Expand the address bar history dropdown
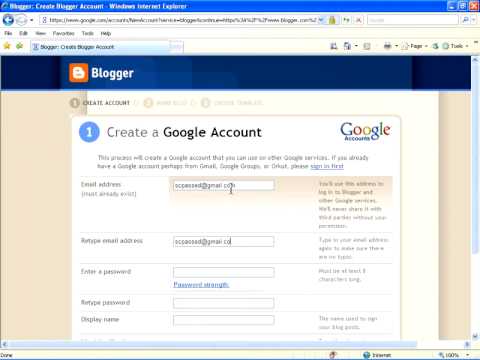The width and height of the screenshot is (480, 360). [321, 20]
